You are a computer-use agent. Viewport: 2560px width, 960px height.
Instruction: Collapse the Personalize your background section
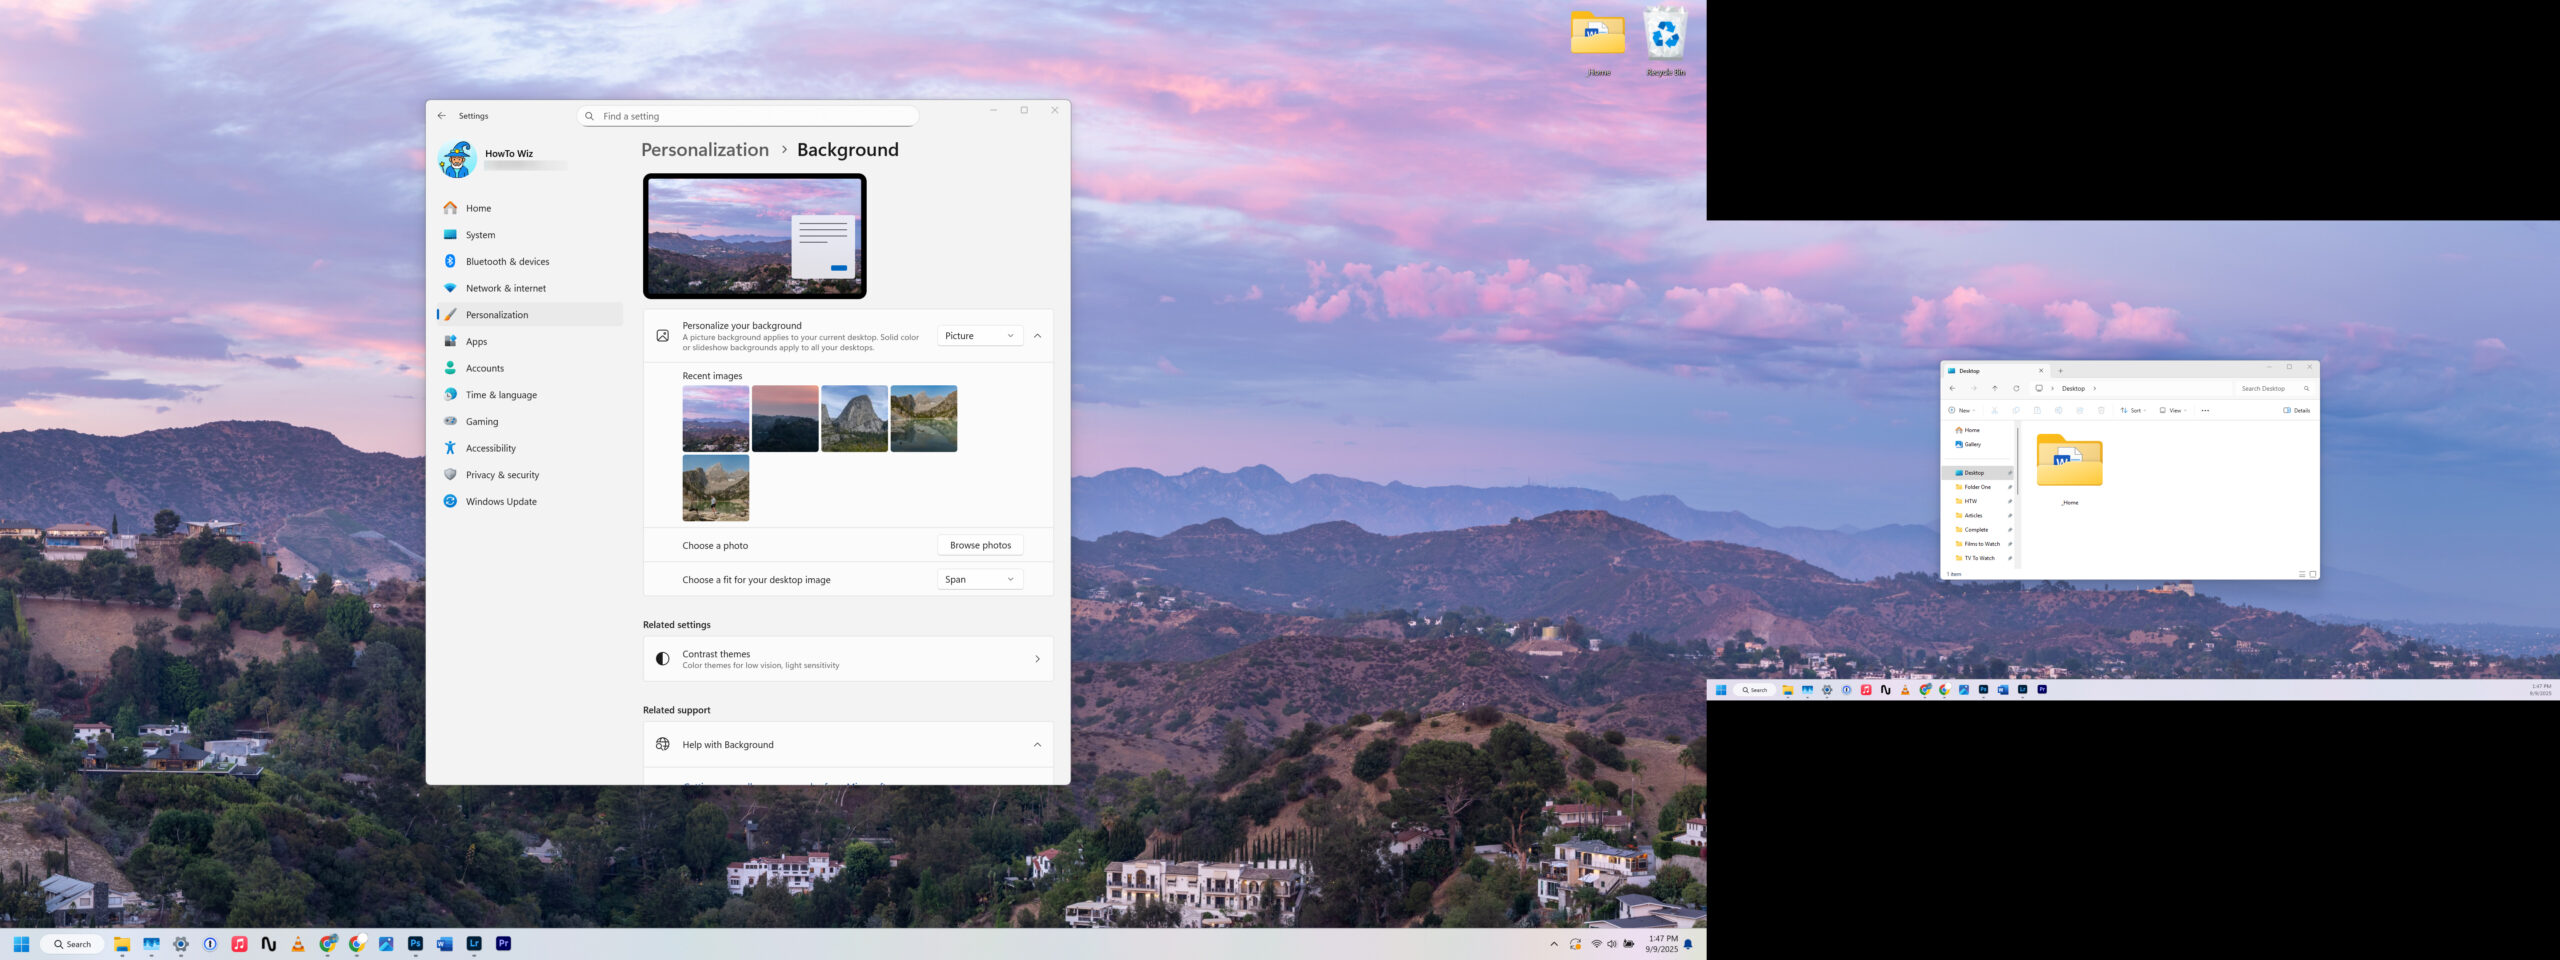click(x=1037, y=336)
